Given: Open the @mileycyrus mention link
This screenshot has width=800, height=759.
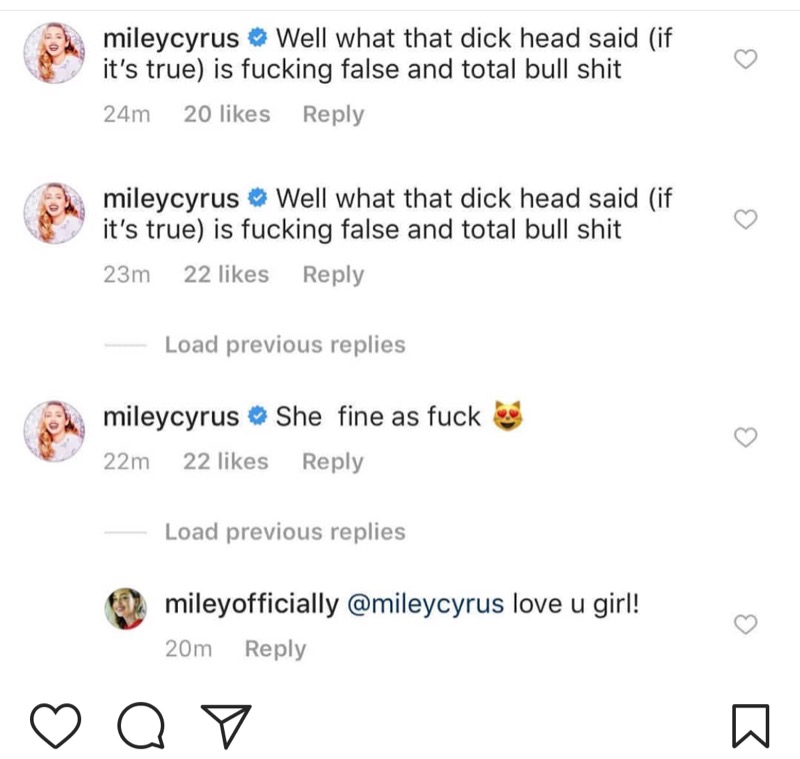Looking at the screenshot, I should coord(425,605).
